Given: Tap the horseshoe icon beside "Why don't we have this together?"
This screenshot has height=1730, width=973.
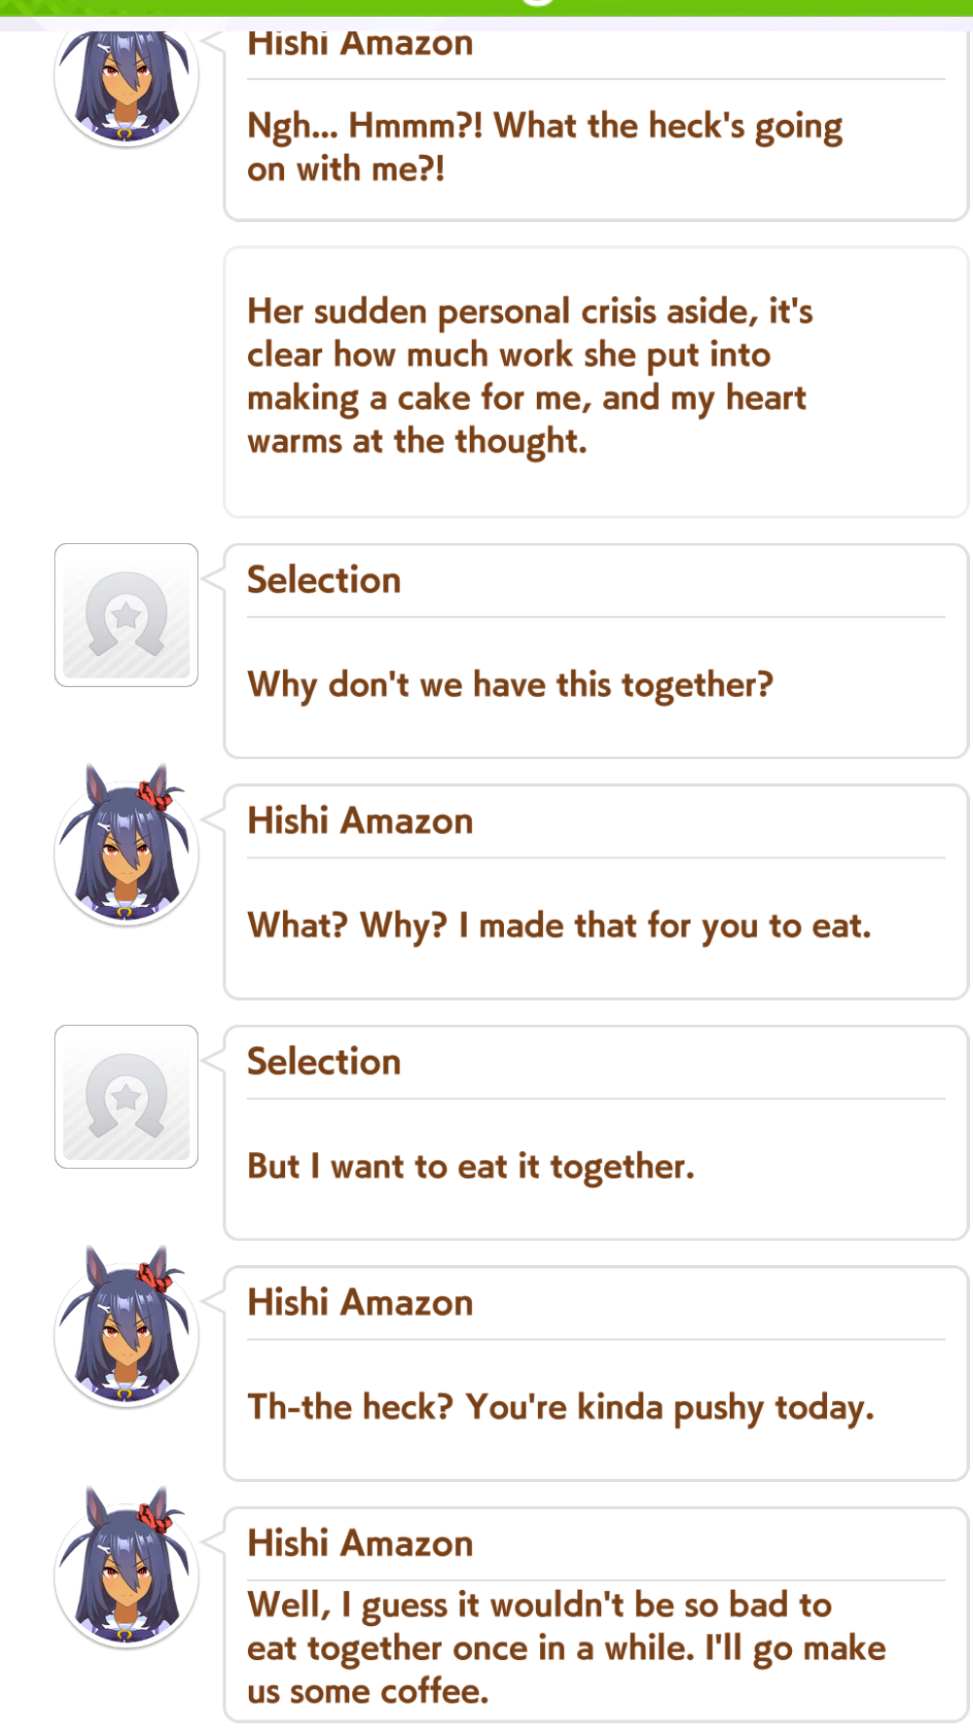Looking at the screenshot, I should 126,615.
